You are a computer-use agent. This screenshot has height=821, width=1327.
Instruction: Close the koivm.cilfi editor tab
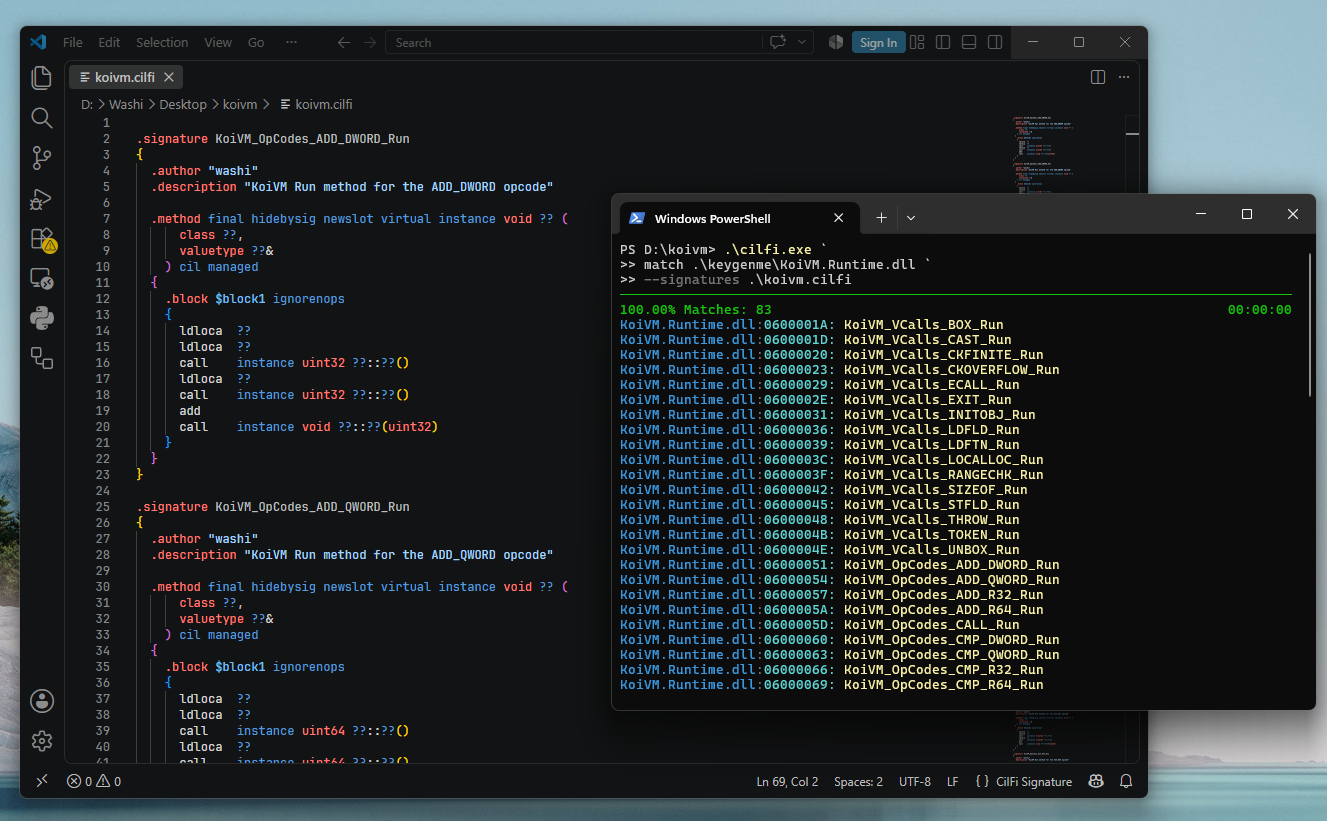coord(169,77)
